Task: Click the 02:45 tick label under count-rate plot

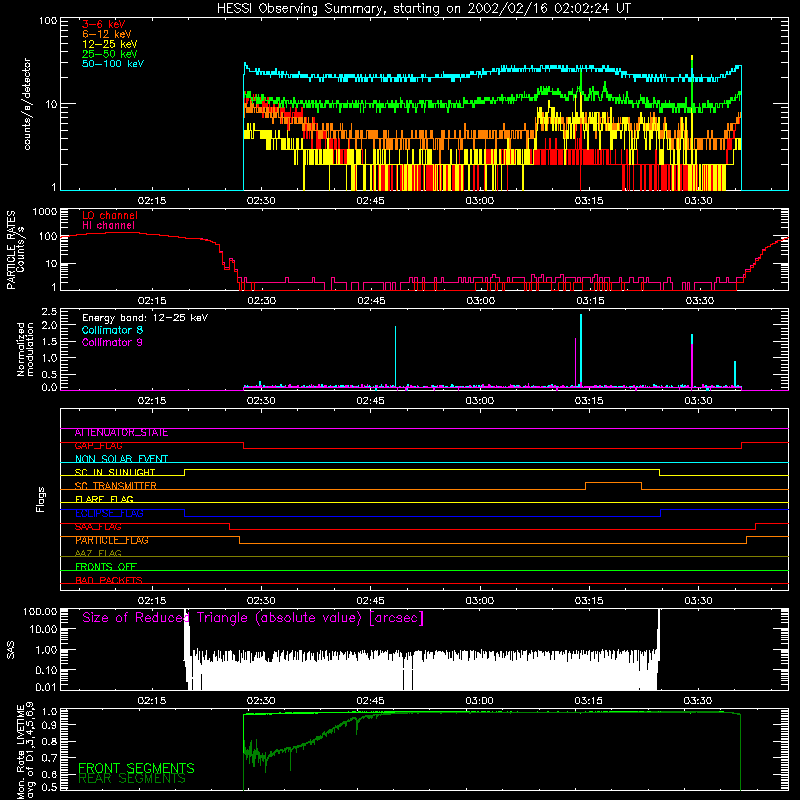Action: click(370, 201)
